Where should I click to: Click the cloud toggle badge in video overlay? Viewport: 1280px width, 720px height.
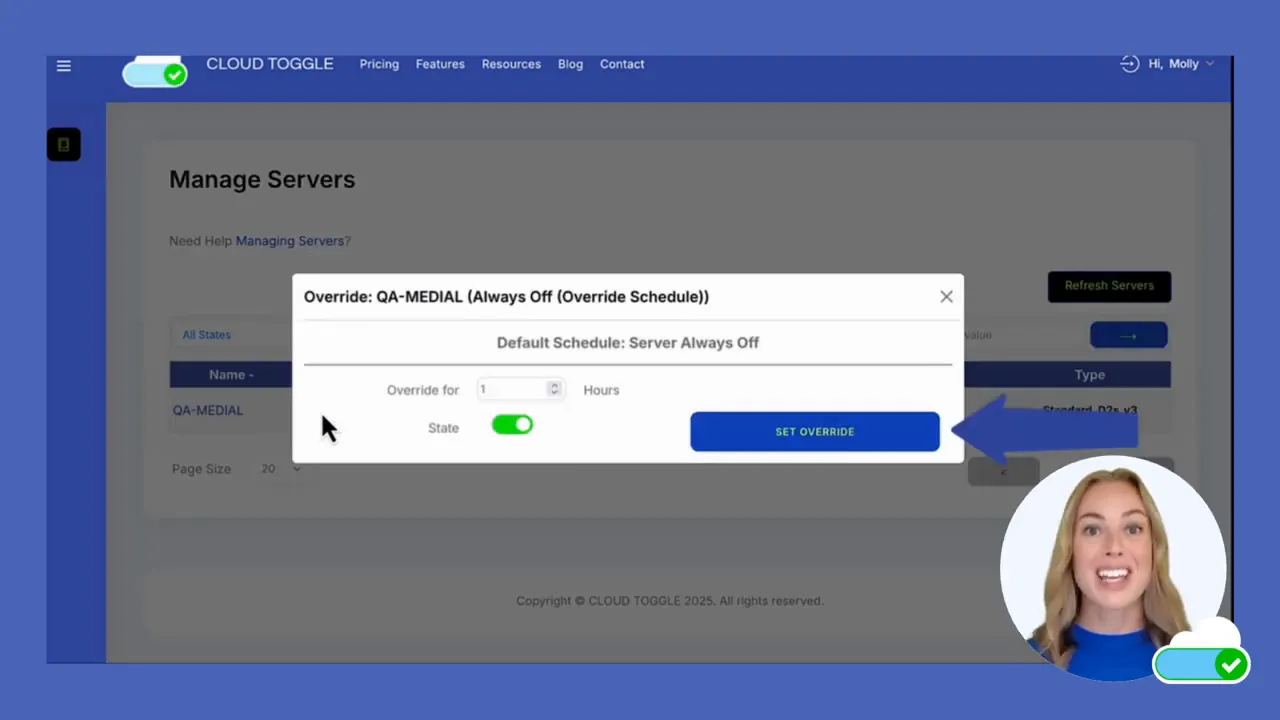[1201, 664]
